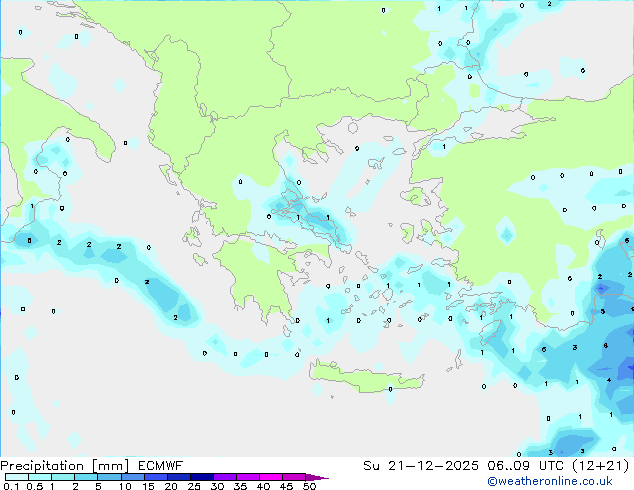Click the '25' legend tick label
Screen dimensions: 634x490
pyautogui.click(x=194, y=486)
